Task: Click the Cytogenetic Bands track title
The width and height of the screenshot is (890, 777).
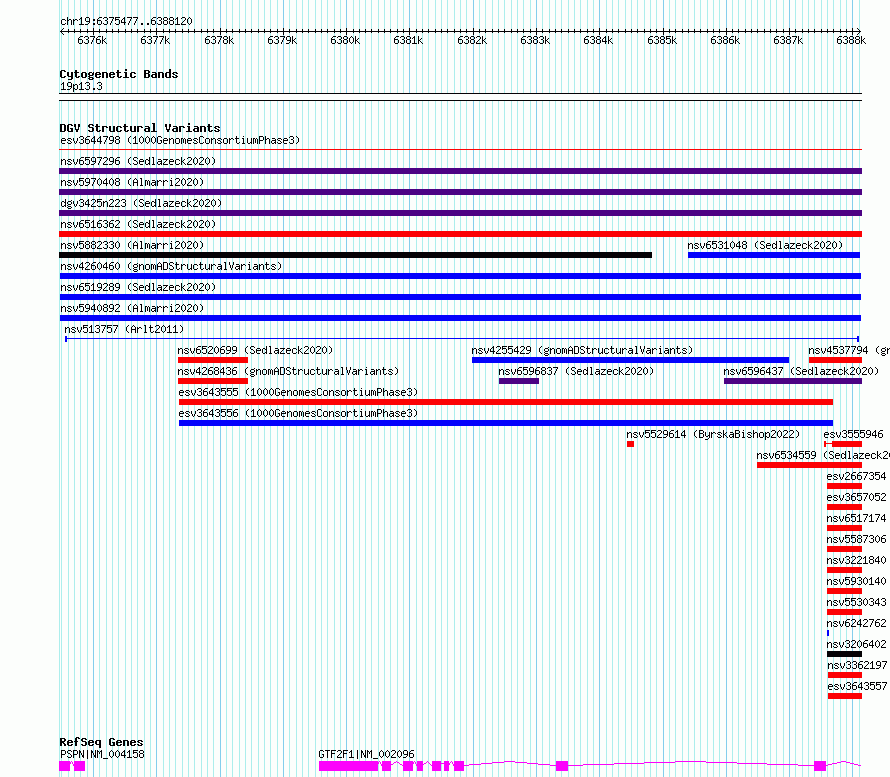Action: click(x=119, y=74)
